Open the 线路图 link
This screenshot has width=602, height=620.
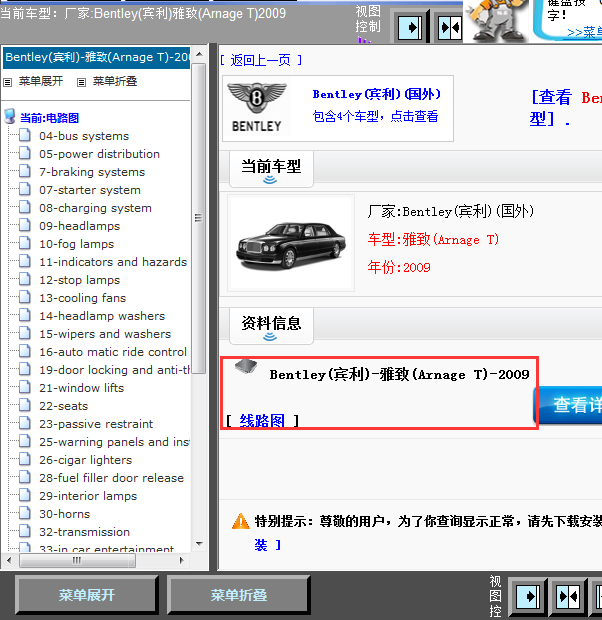pyautogui.click(x=262, y=420)
